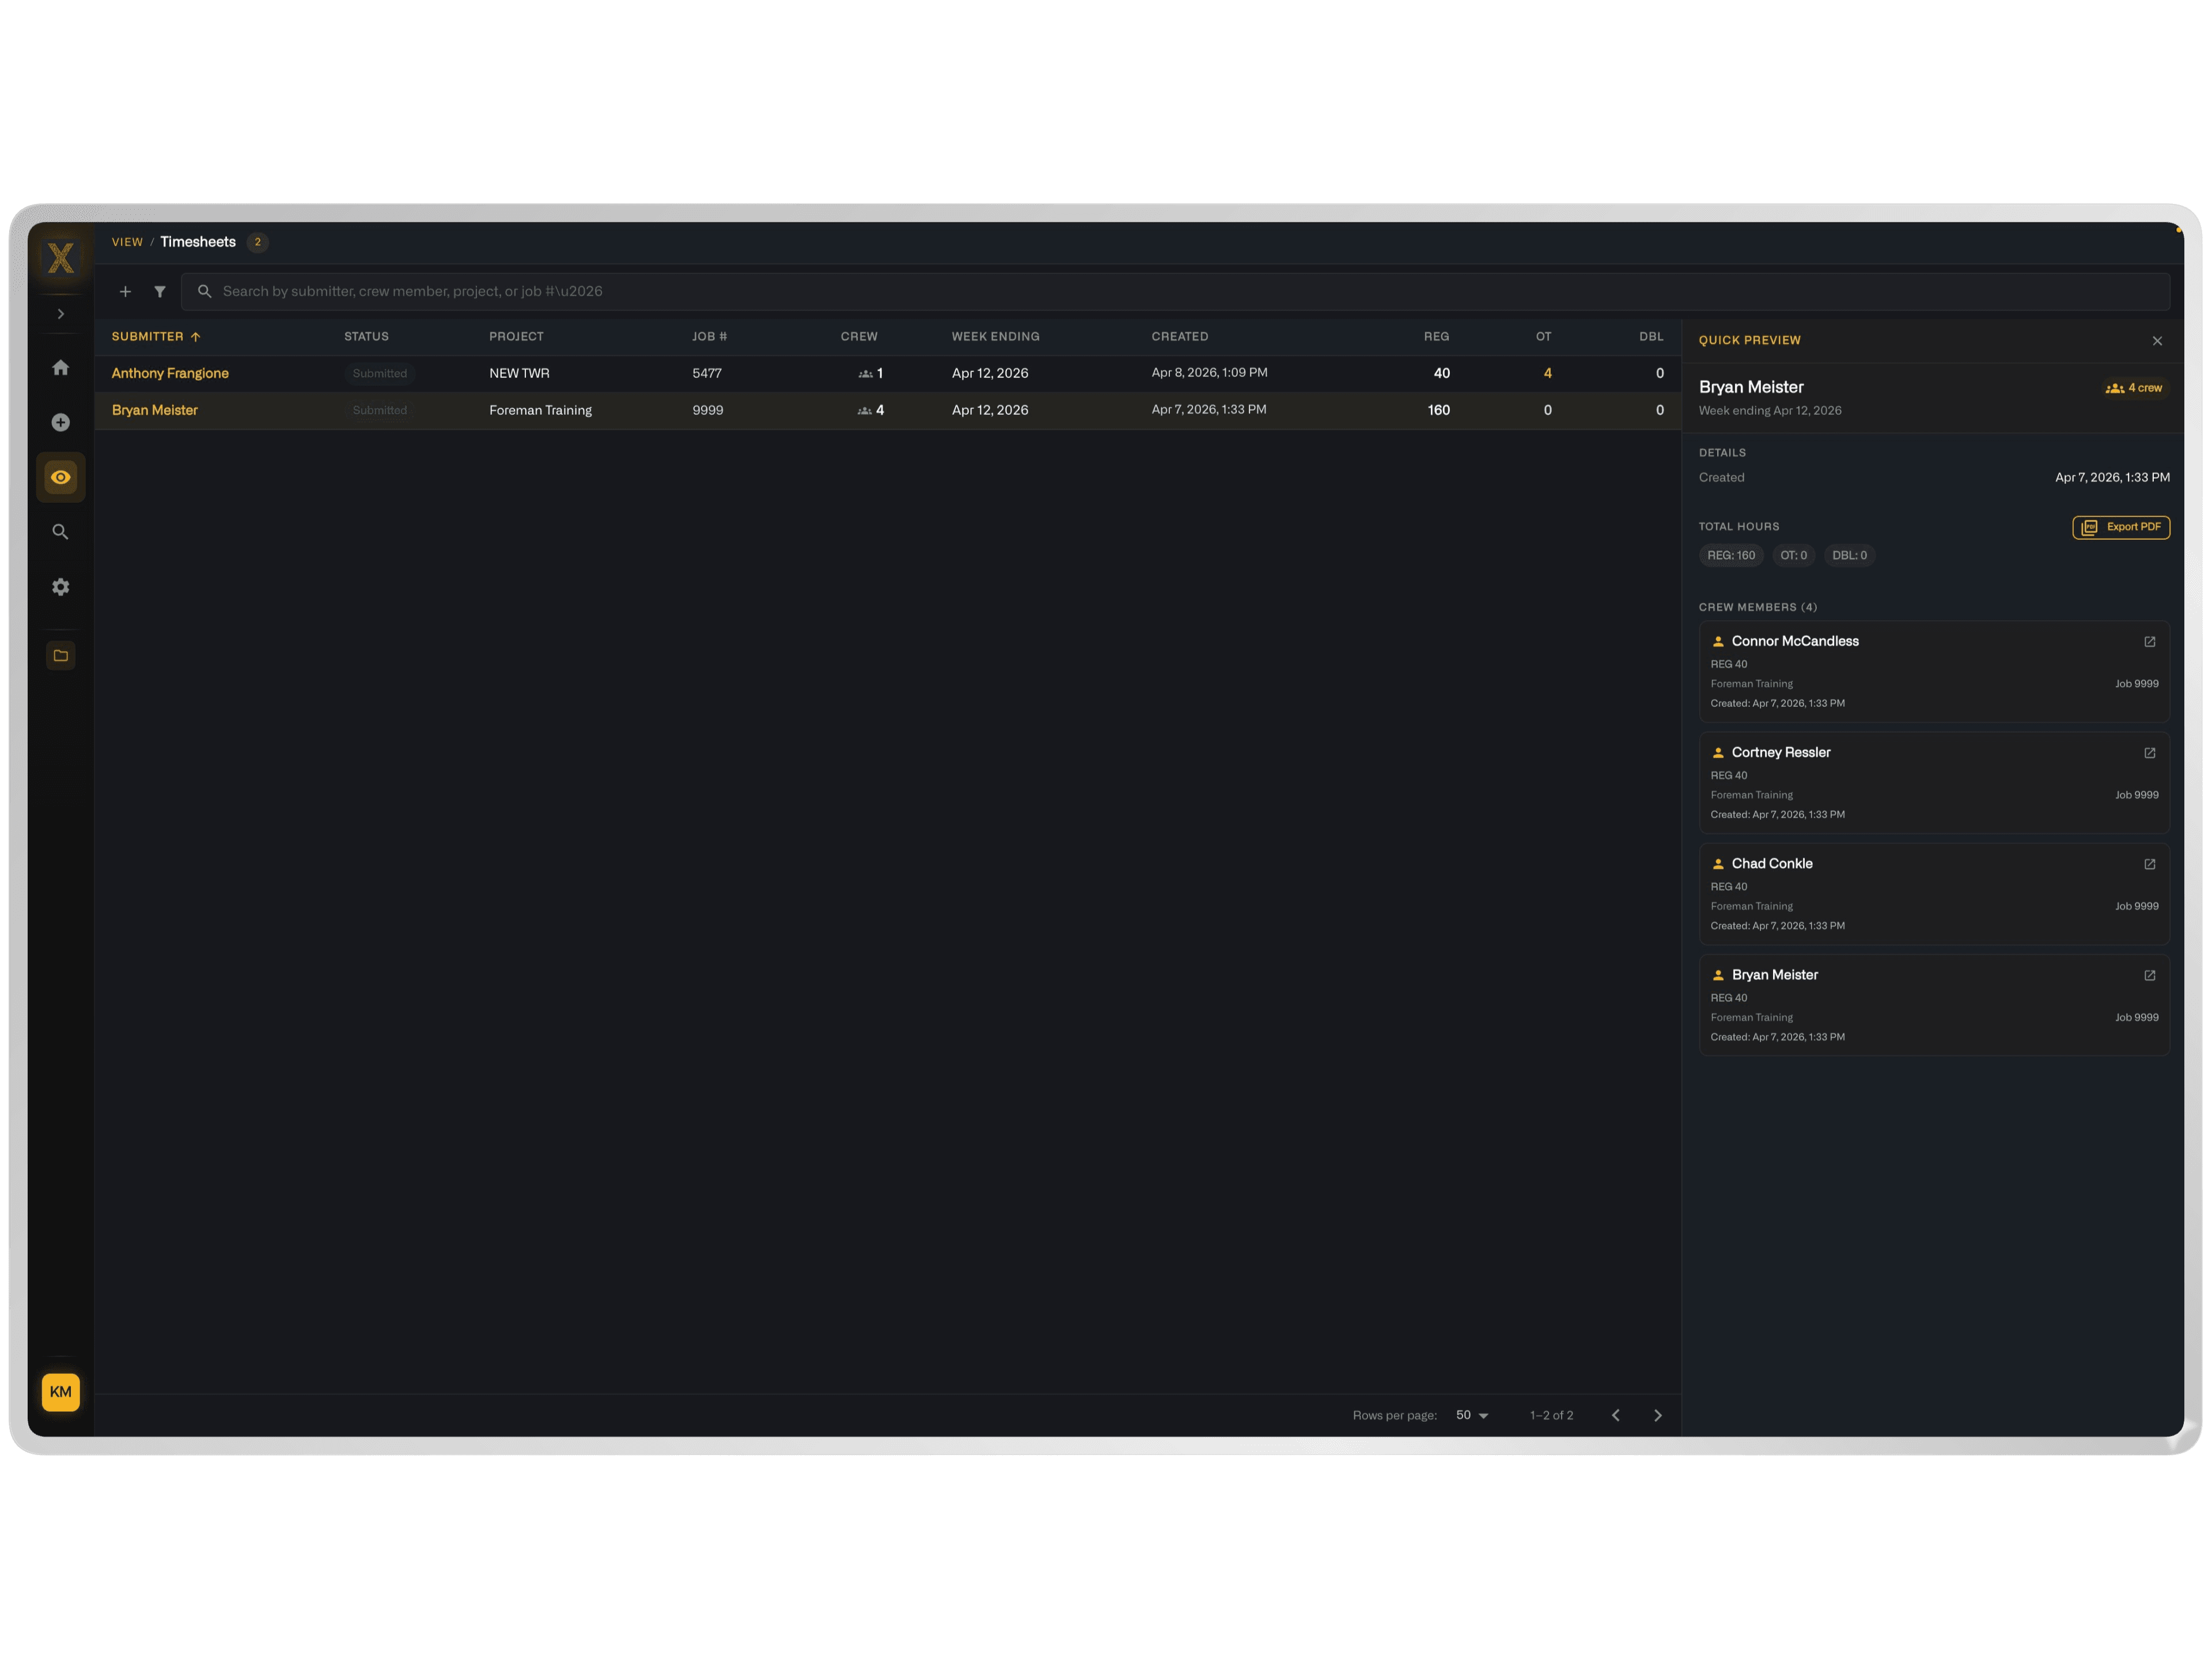The image size is (2212, 1659).
Task: Sort by the OT column header
Action: click(x=1543, y=337)
